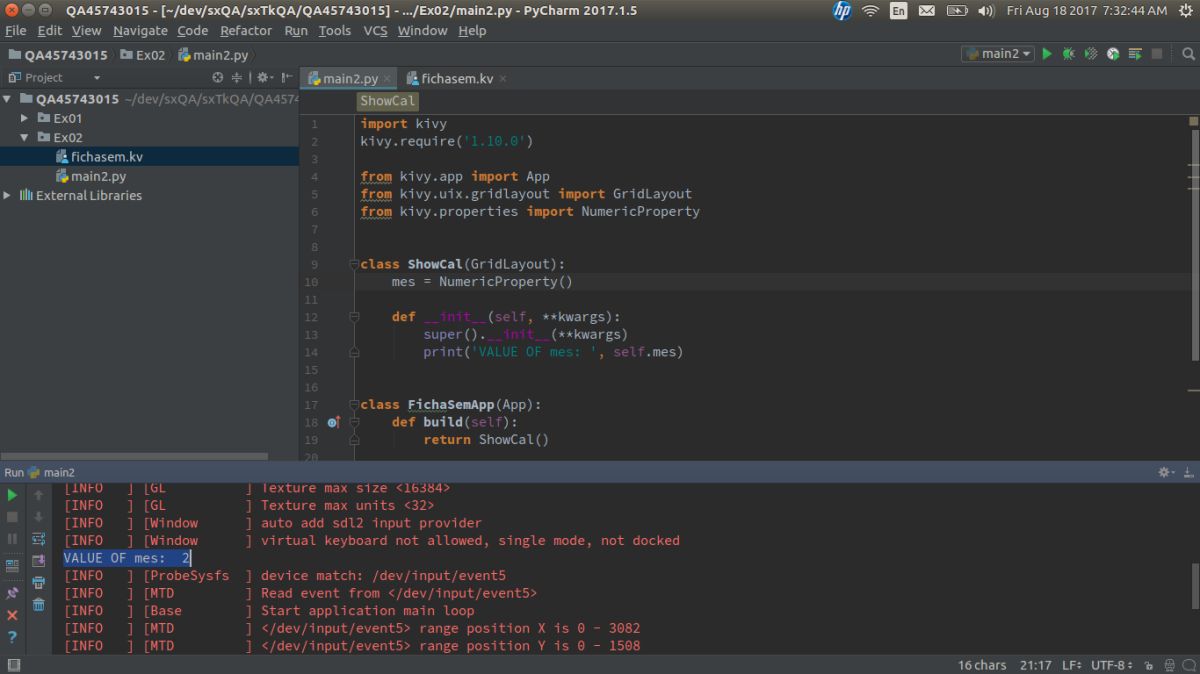The width and height of the screenshot is (1200, 674).
Task: Click the UTF-8 encoding selector in status bar
Action: click(1108, 665)
